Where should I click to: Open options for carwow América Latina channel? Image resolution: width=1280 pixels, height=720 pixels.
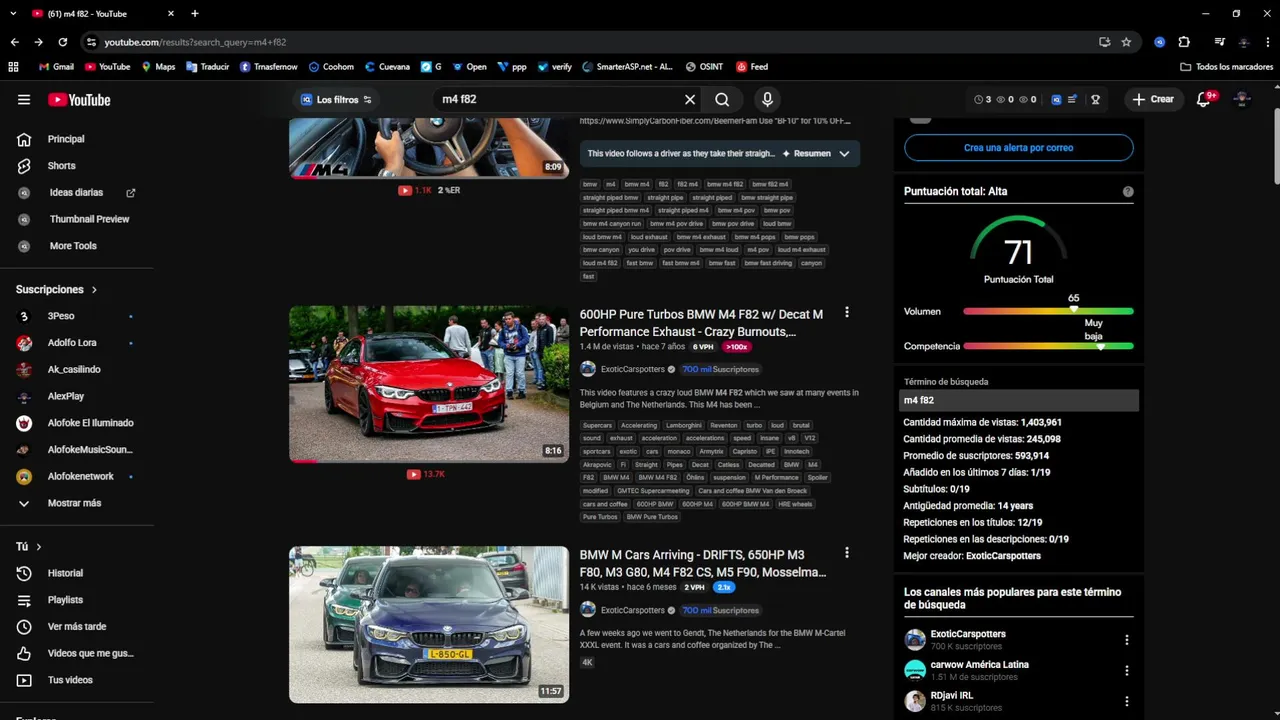point(1127,671)
